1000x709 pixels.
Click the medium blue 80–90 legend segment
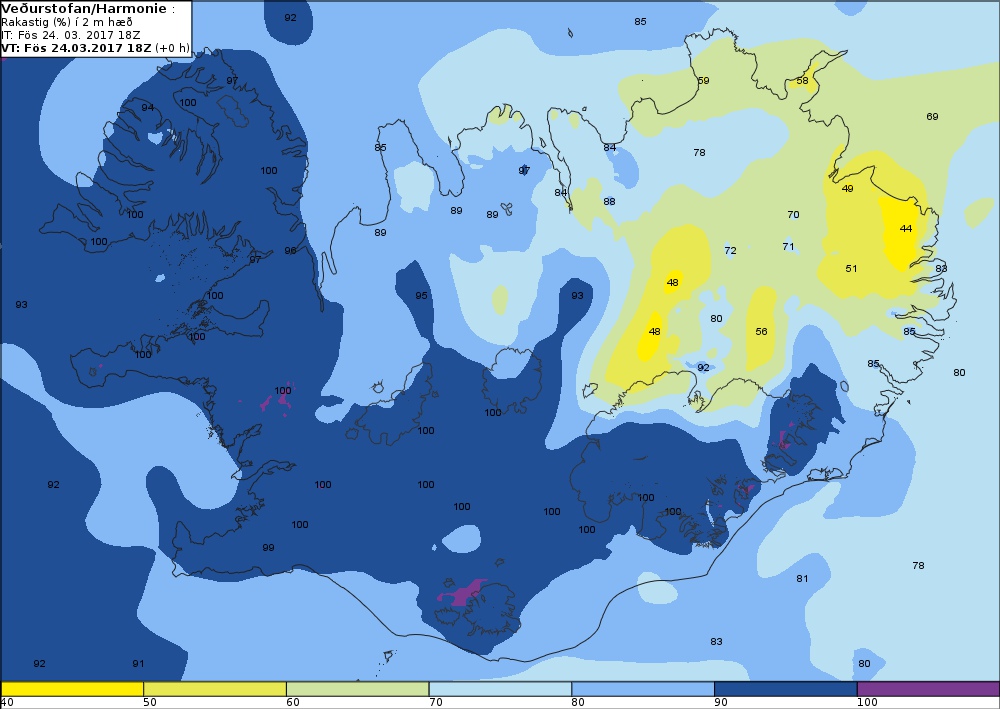(x=643, y=689)
